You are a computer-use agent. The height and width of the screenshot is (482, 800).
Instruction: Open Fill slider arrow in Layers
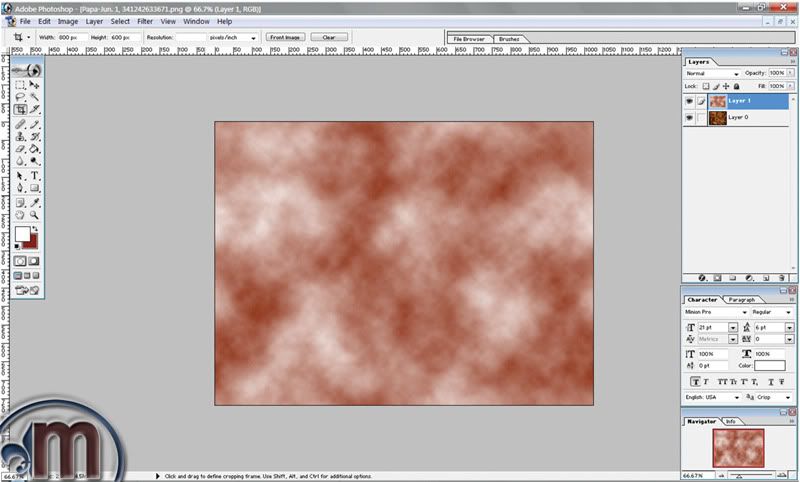click(x=790, y=86)
